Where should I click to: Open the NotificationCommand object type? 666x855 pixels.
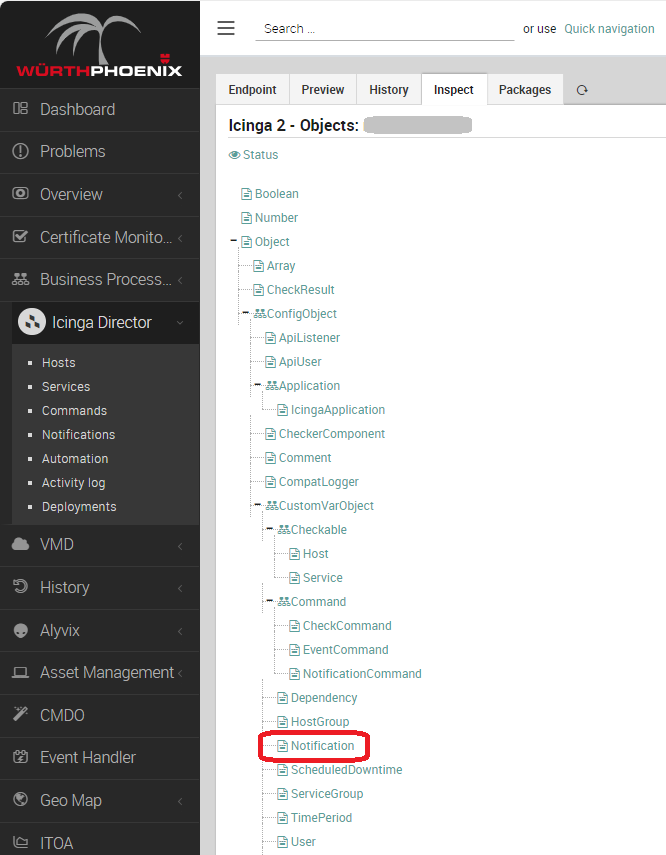[x=362, y=673]
